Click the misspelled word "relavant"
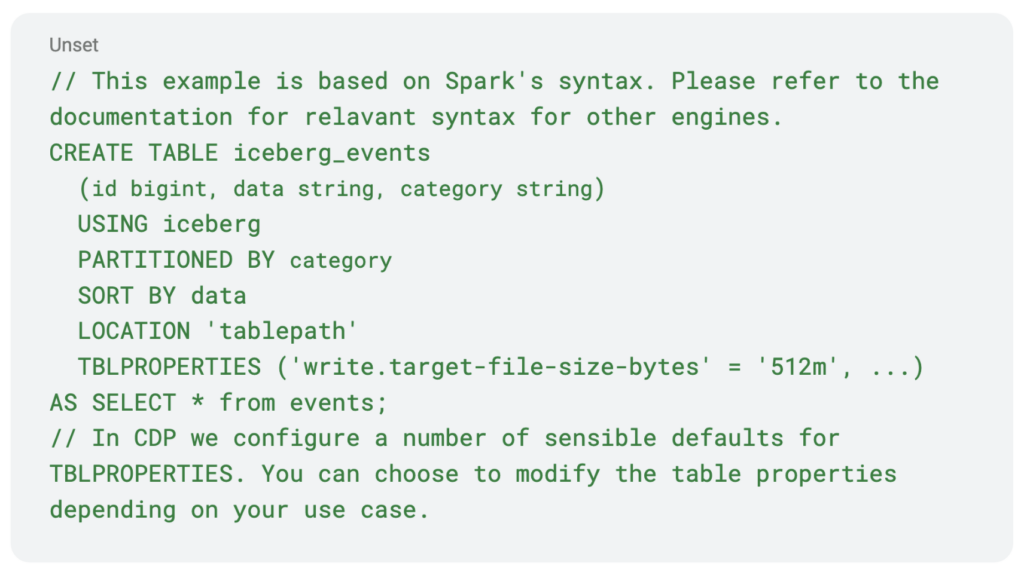This screenshot has height=575, width=1024. [360, 118]
